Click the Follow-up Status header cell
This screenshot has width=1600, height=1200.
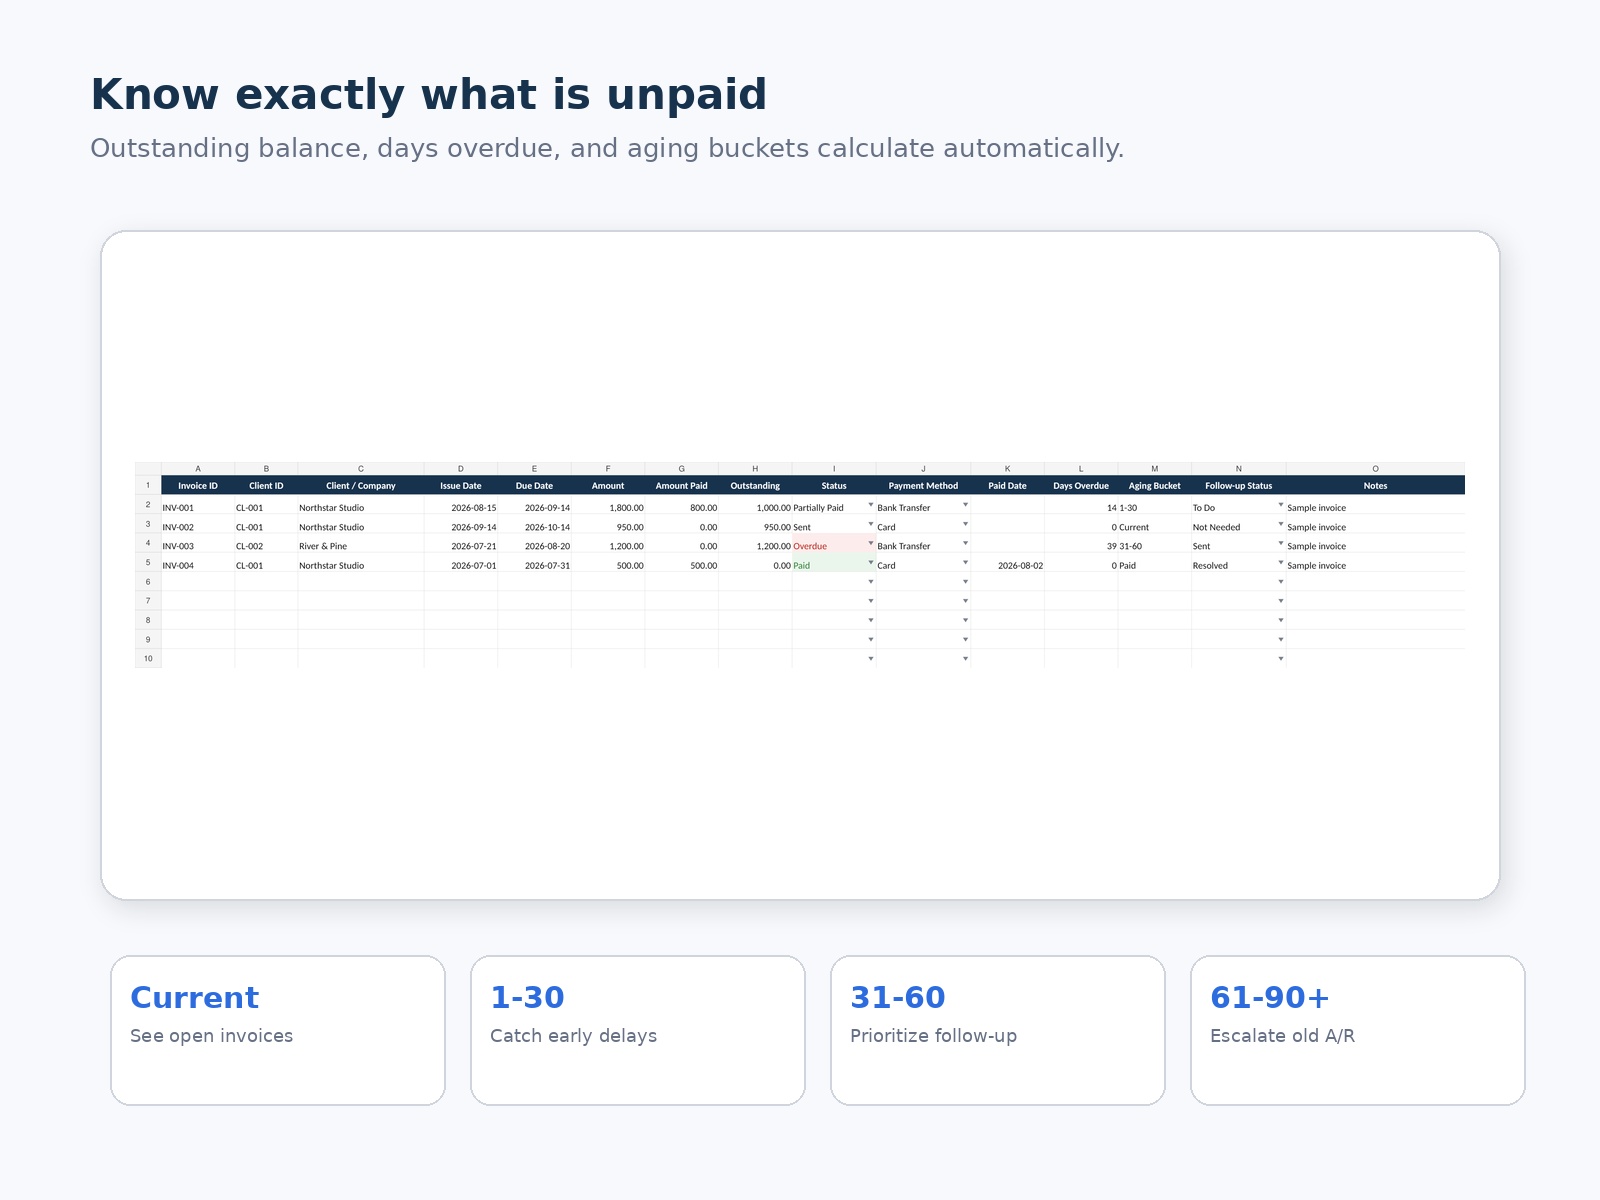[1239, 486]
